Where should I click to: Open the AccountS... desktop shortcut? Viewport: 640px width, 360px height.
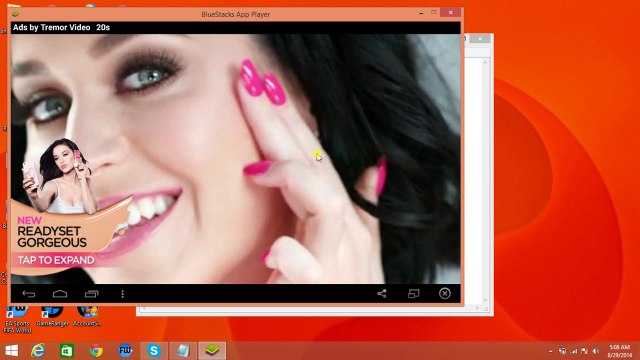[x=87, y=316]
